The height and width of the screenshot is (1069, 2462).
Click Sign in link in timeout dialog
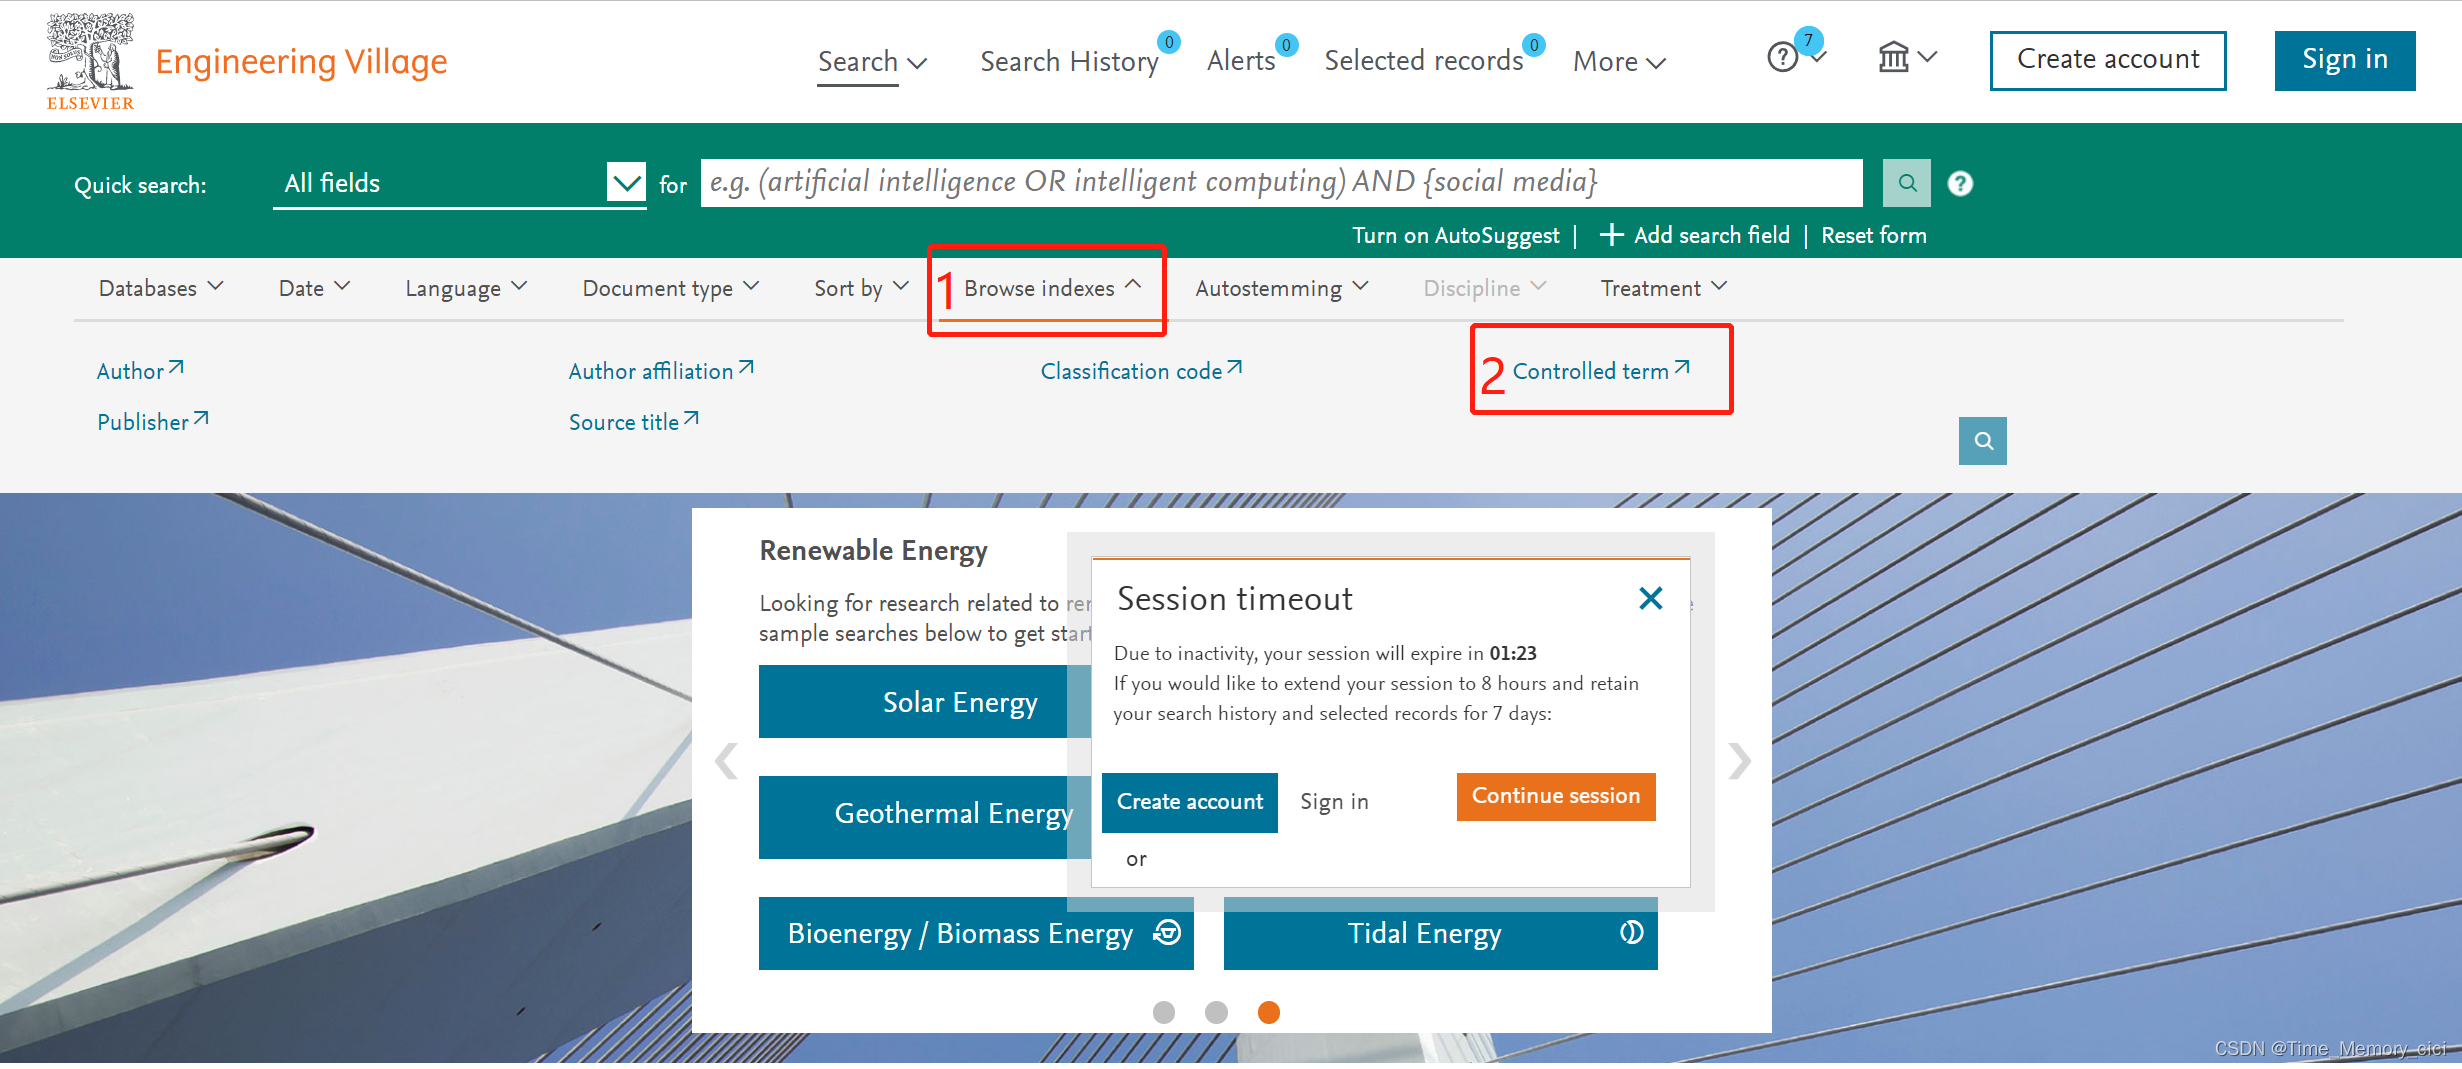pyautogui.click(x=1334, y=802)
